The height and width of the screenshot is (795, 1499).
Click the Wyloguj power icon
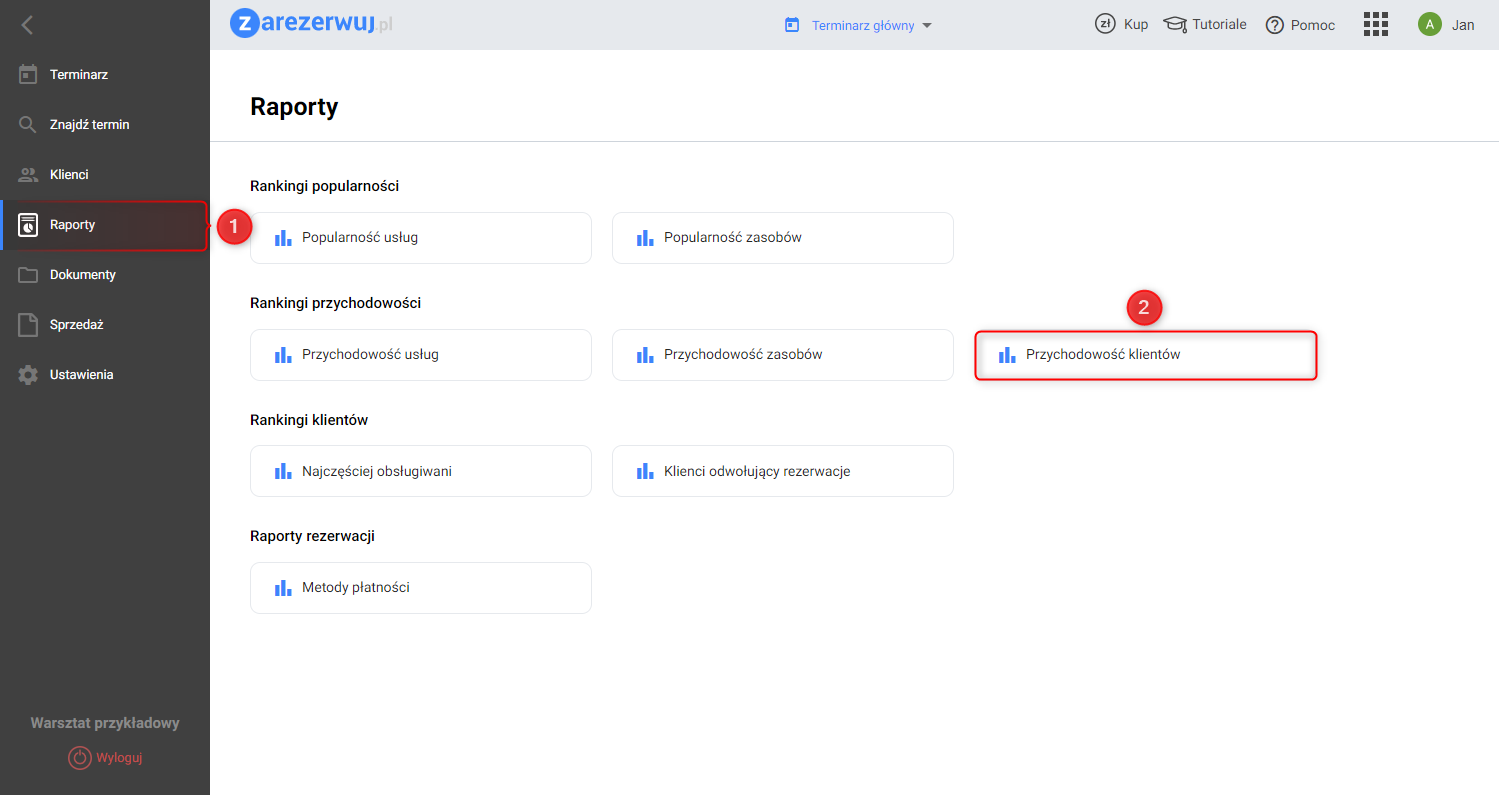[79, 758]
